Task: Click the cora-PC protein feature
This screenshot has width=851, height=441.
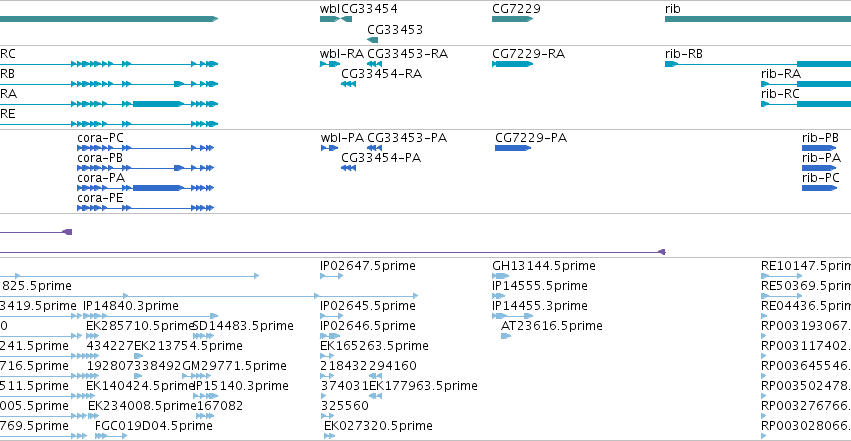Action: point(145,148)
